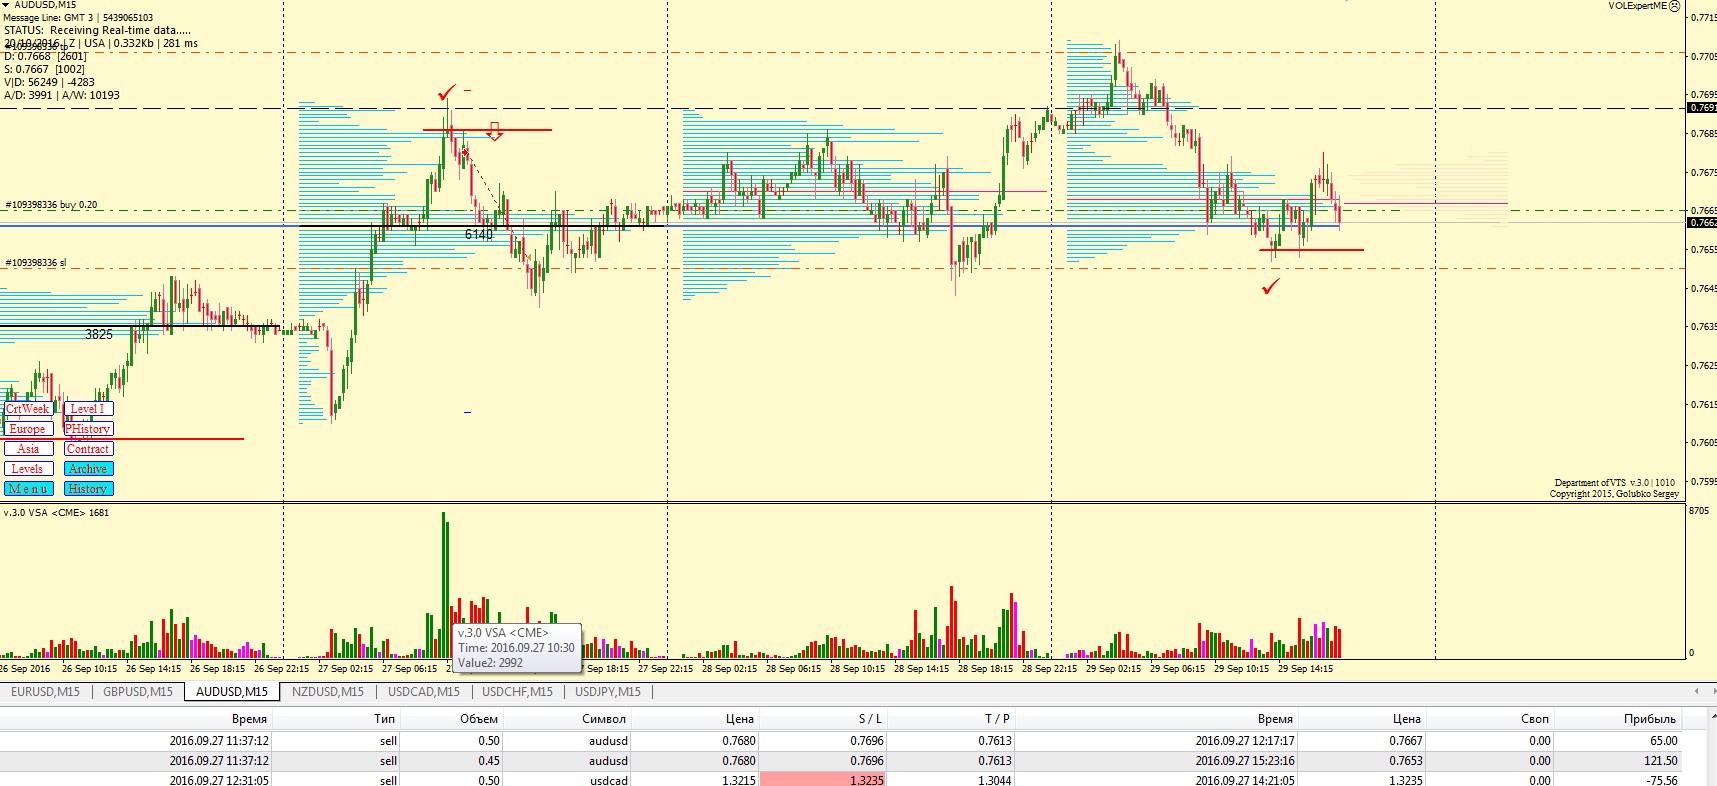
Task: Toggle the Europe session button
Action: 28,428
